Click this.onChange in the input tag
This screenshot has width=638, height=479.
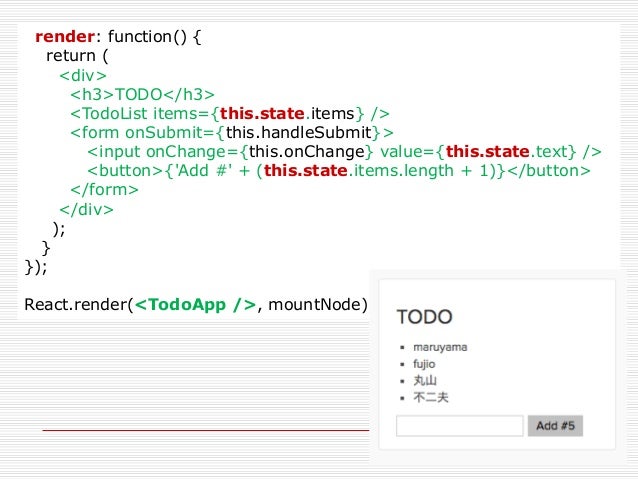coord(306,152)
